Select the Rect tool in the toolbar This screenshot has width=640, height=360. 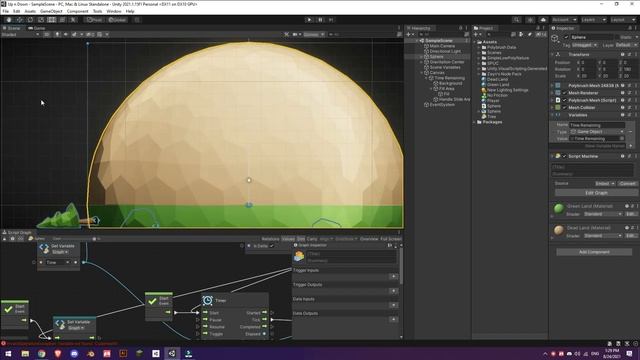click(51, 20)
